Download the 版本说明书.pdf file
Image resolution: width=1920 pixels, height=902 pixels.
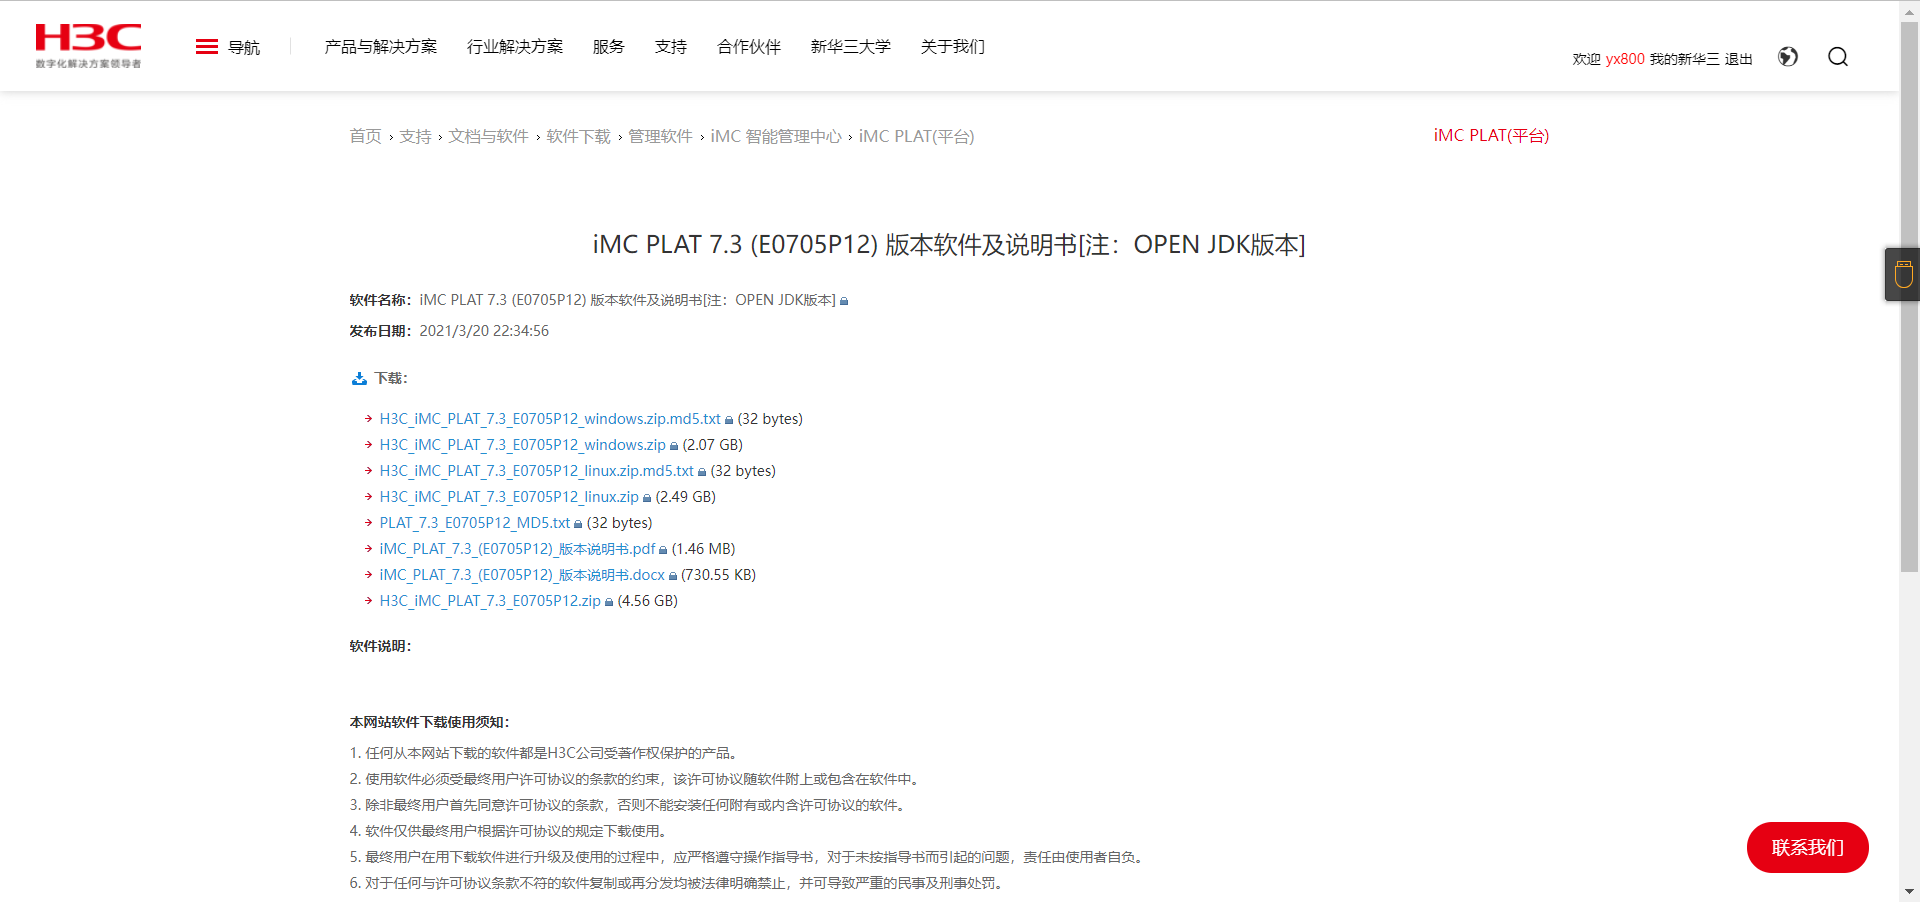(517, 549)
